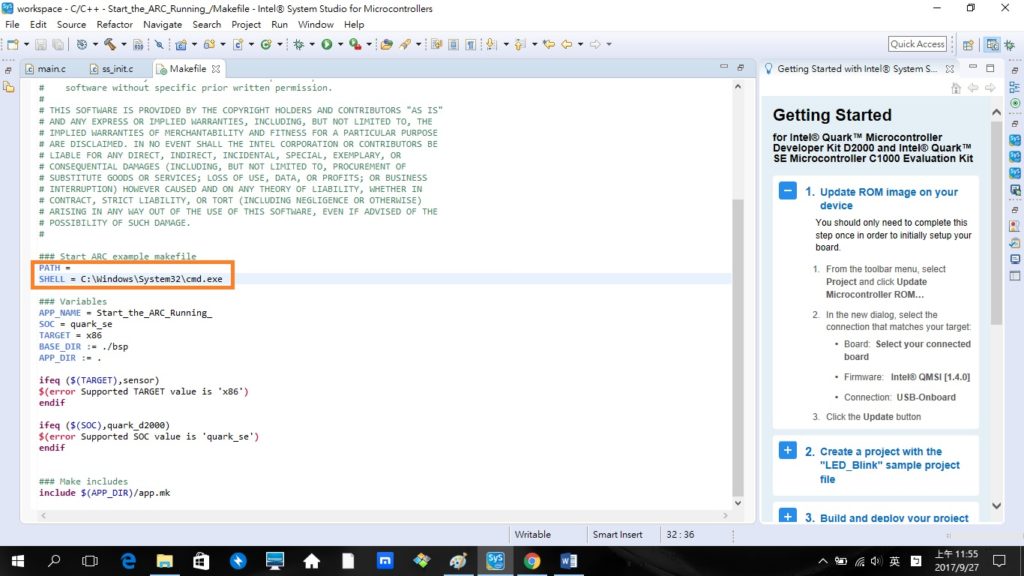Click the Smart Insert status field
This screenshot has height=576, width=1024.
617,534
